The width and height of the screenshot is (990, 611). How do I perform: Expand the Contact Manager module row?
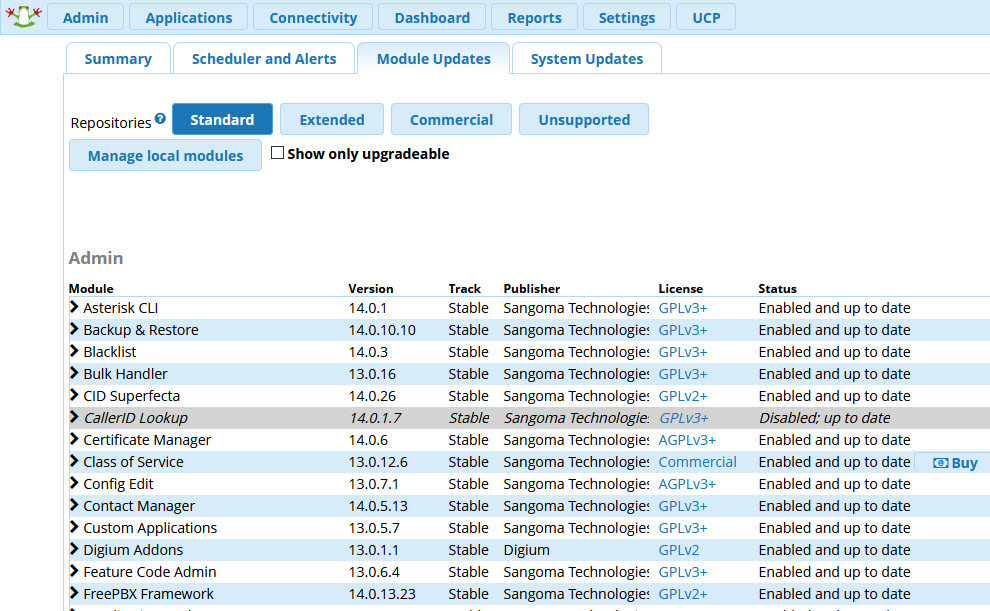click(74, 506)
